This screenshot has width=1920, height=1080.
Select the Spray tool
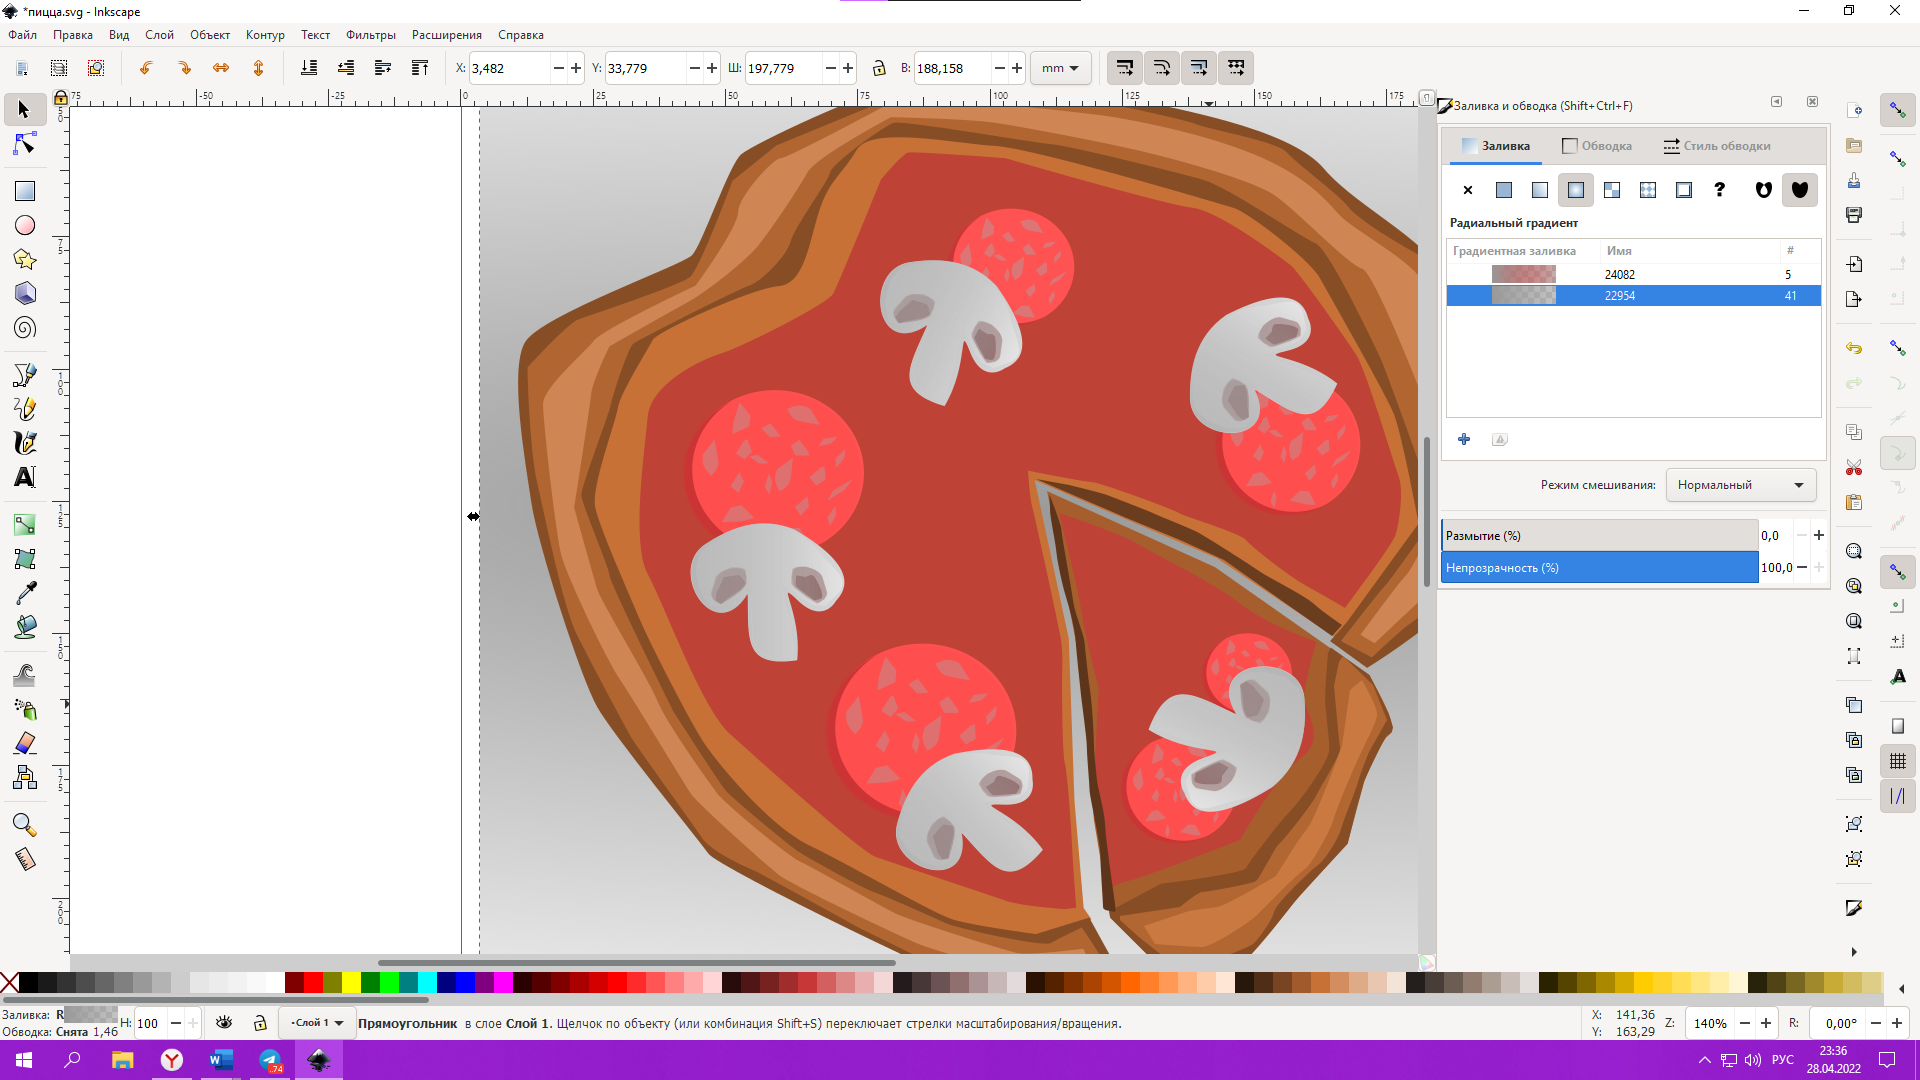pos(25,709)
